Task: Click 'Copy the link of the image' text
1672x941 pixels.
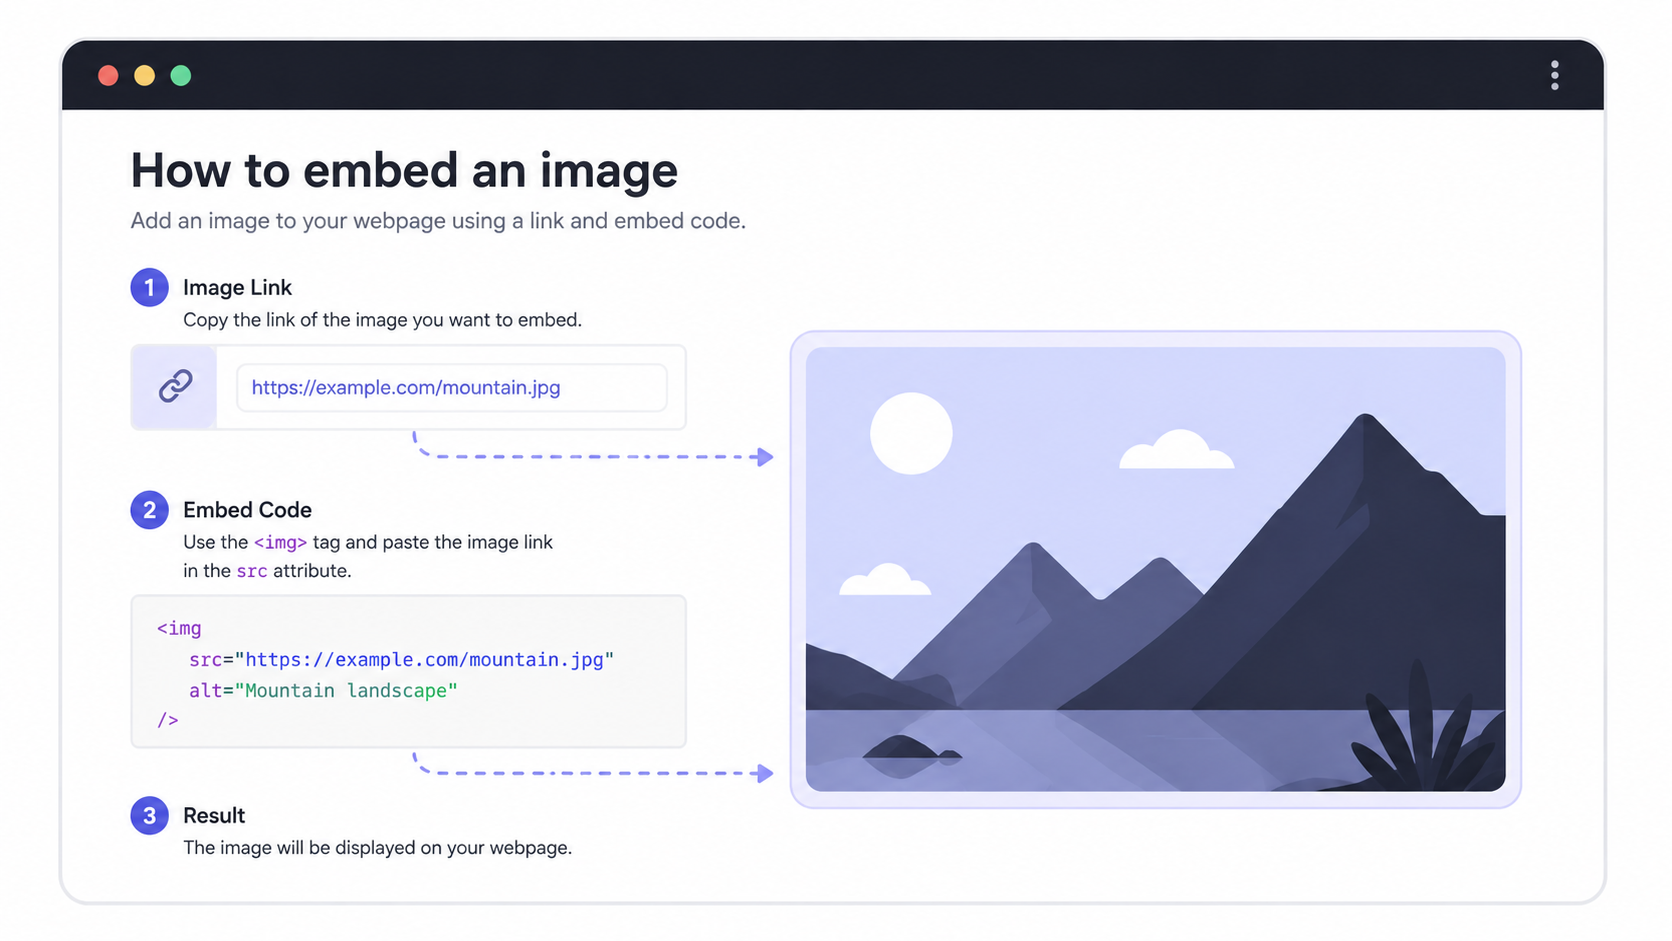Action: pos(382,320)
